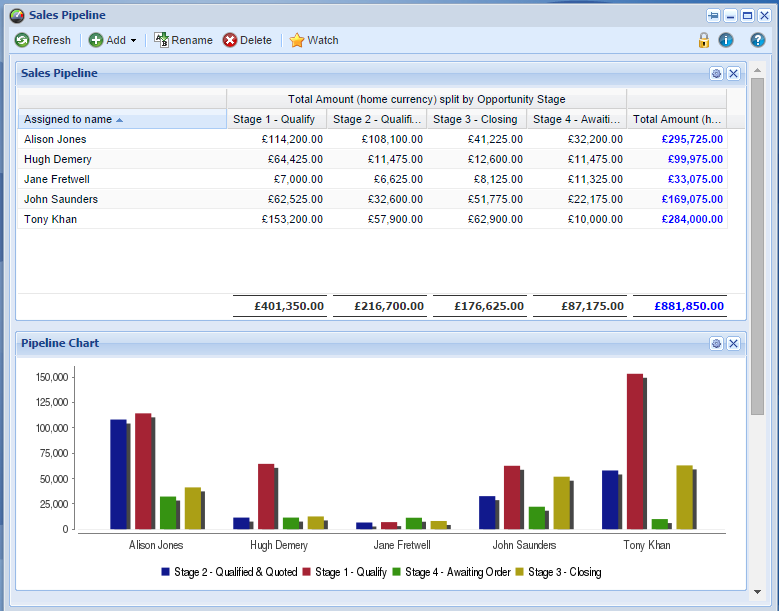Screen dimensions: 779x611
Task: Click the red Stage 1 - Qualify legend swatch
Action: 307,572
